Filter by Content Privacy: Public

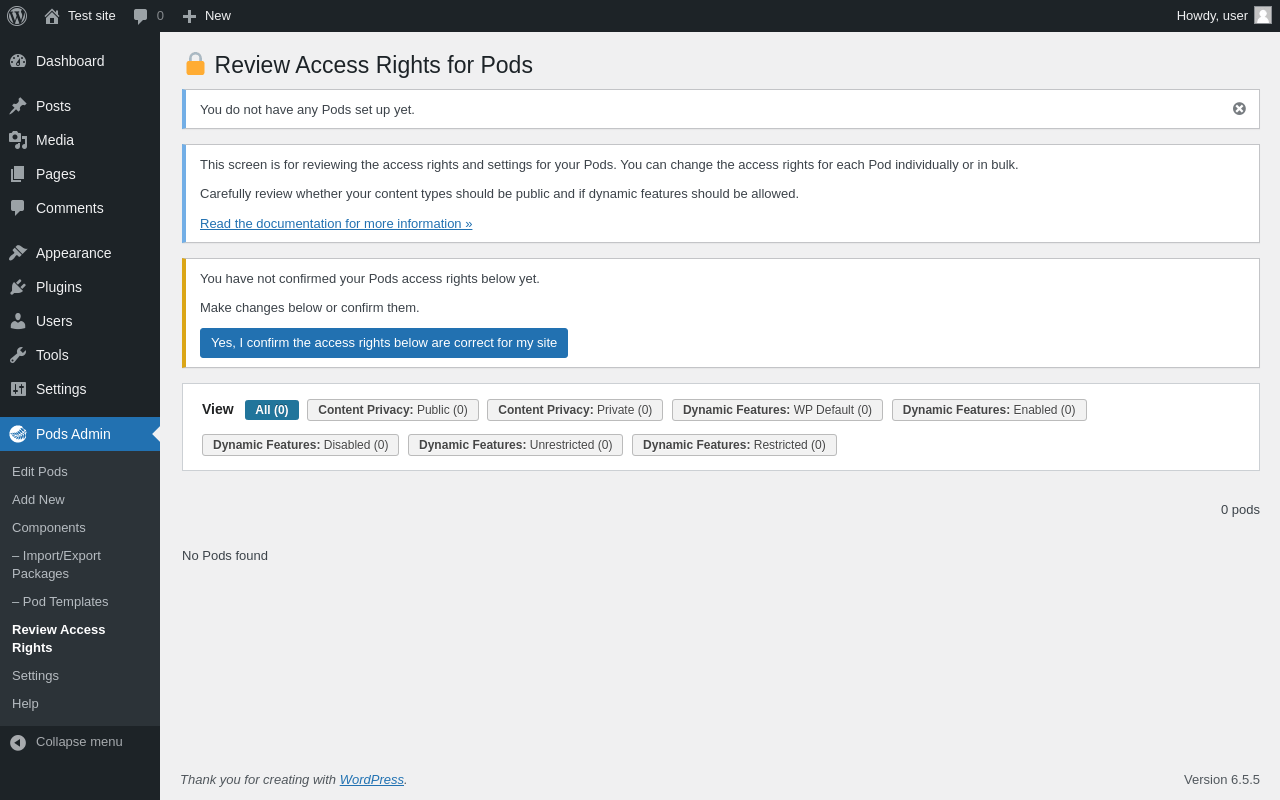(393, 410)
